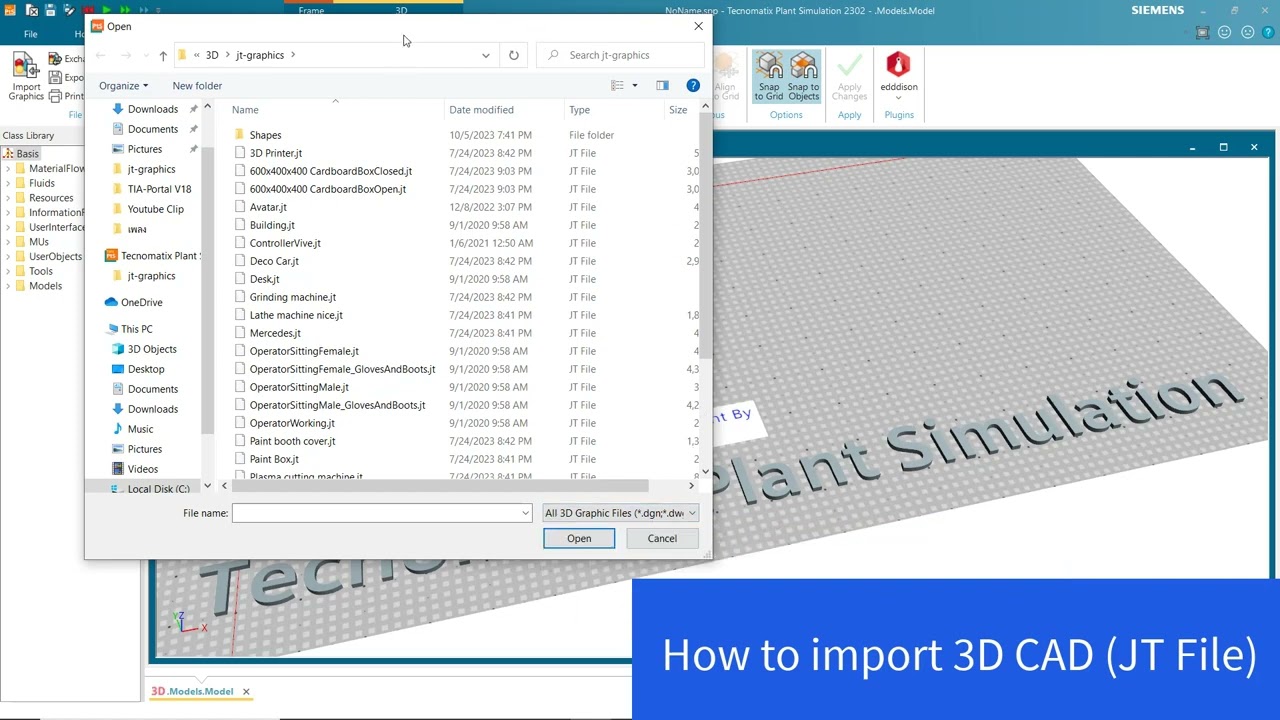This screenshot has width=1280, height=720.
Task: Select 3D Printer.jt file
Action: (x=275, y=153)
